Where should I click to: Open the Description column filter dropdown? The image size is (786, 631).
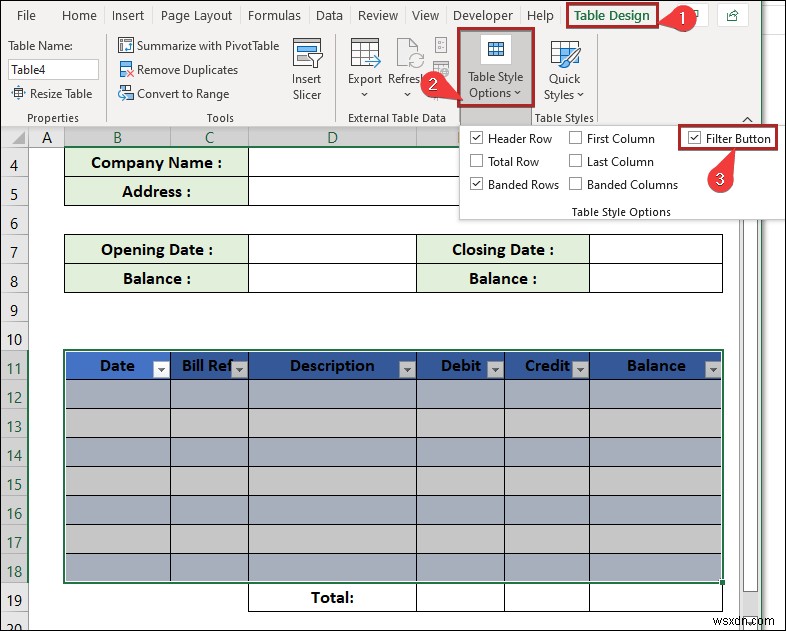tap(407, 369)
